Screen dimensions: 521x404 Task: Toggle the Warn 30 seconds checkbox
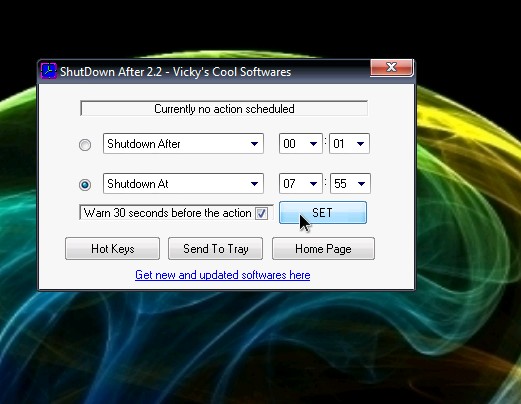point(261,213)
